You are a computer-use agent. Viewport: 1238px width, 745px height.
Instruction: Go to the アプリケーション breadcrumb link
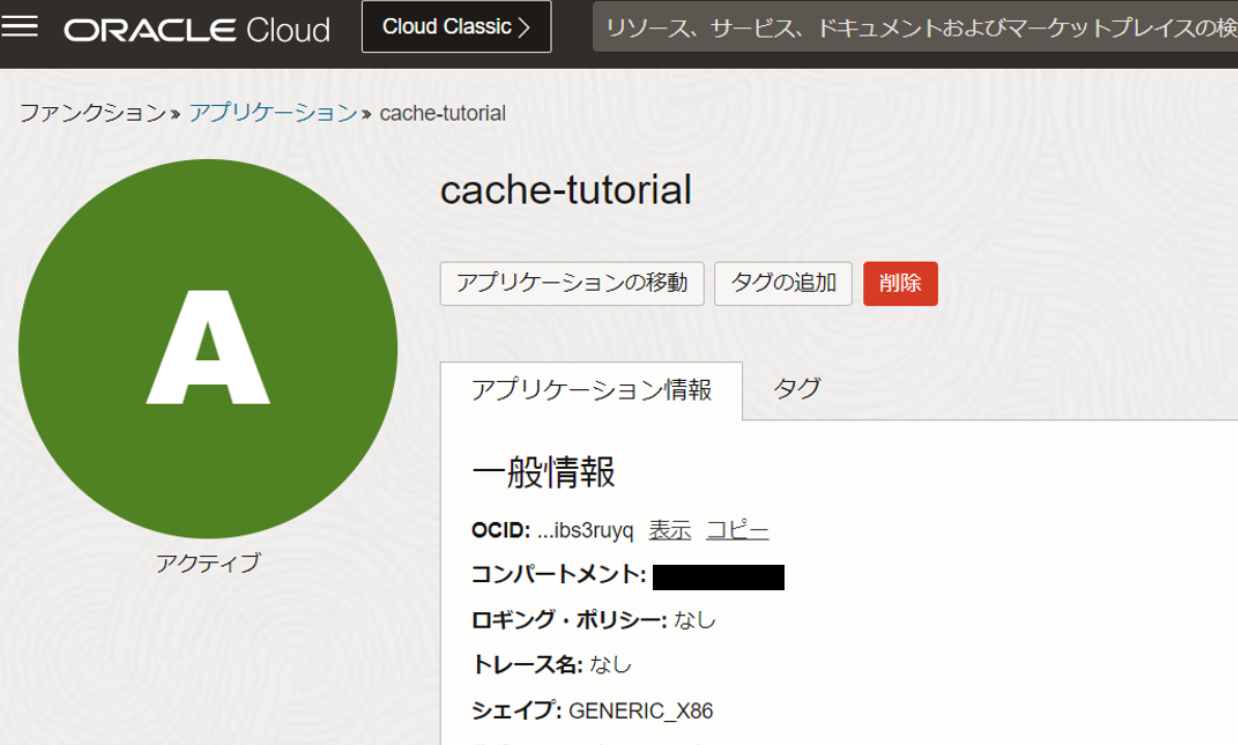click(273, 113)
